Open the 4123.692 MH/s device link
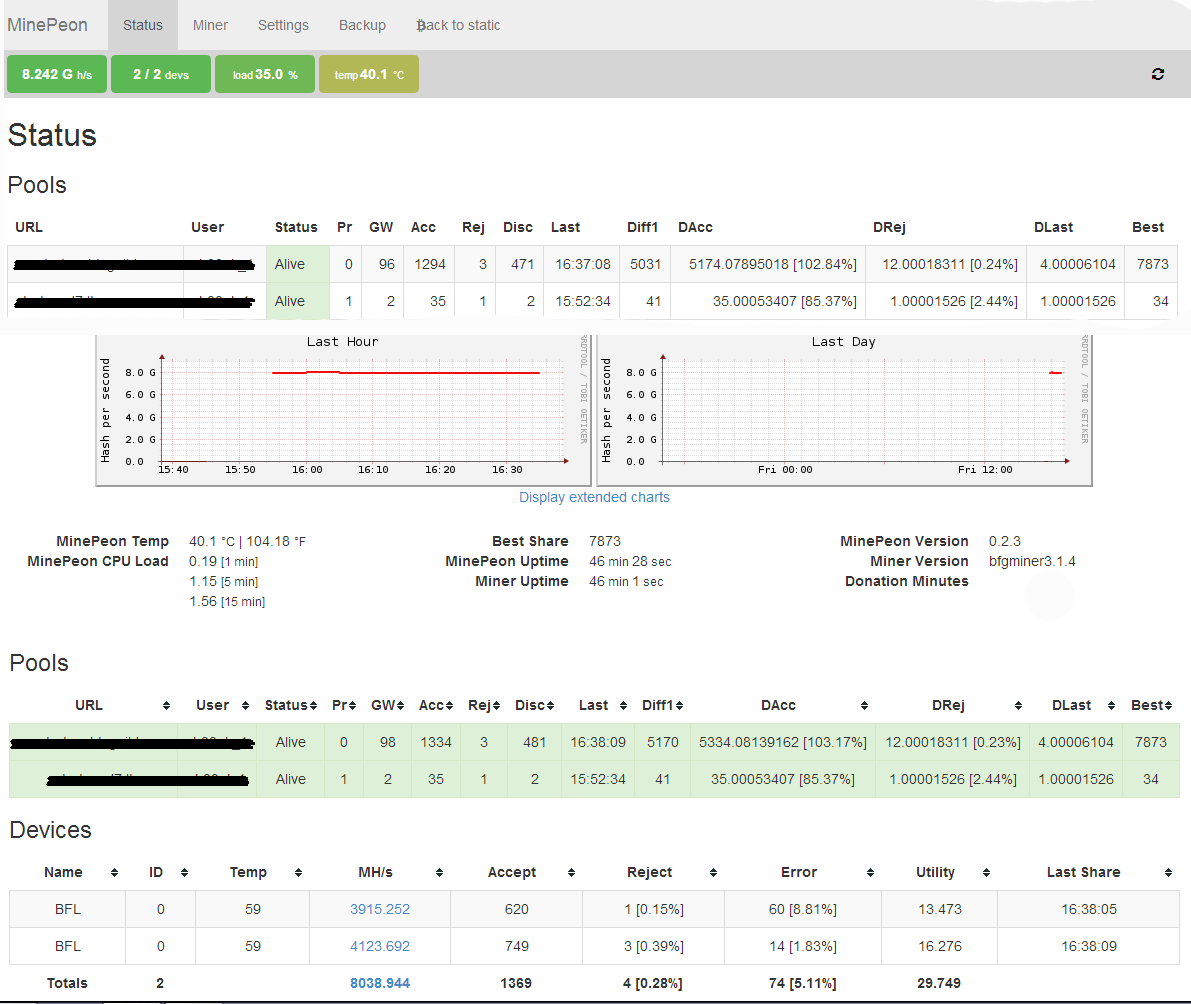Screen dimensions: 1191x1004 point(380,946)
